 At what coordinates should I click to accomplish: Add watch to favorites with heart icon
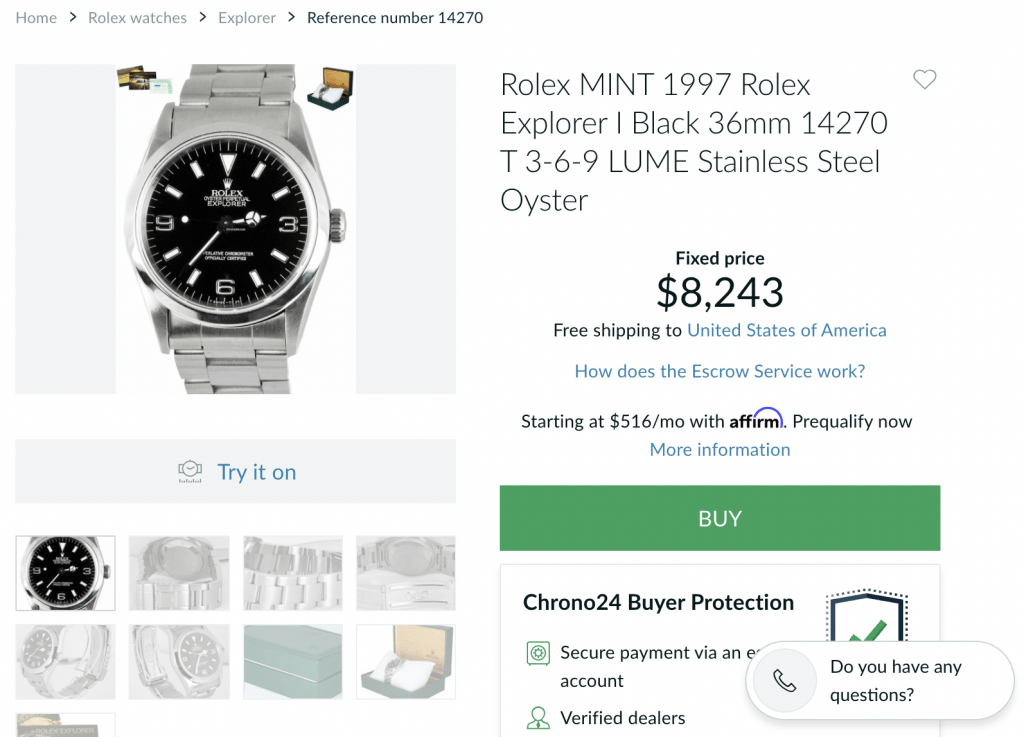coord(925,80)
